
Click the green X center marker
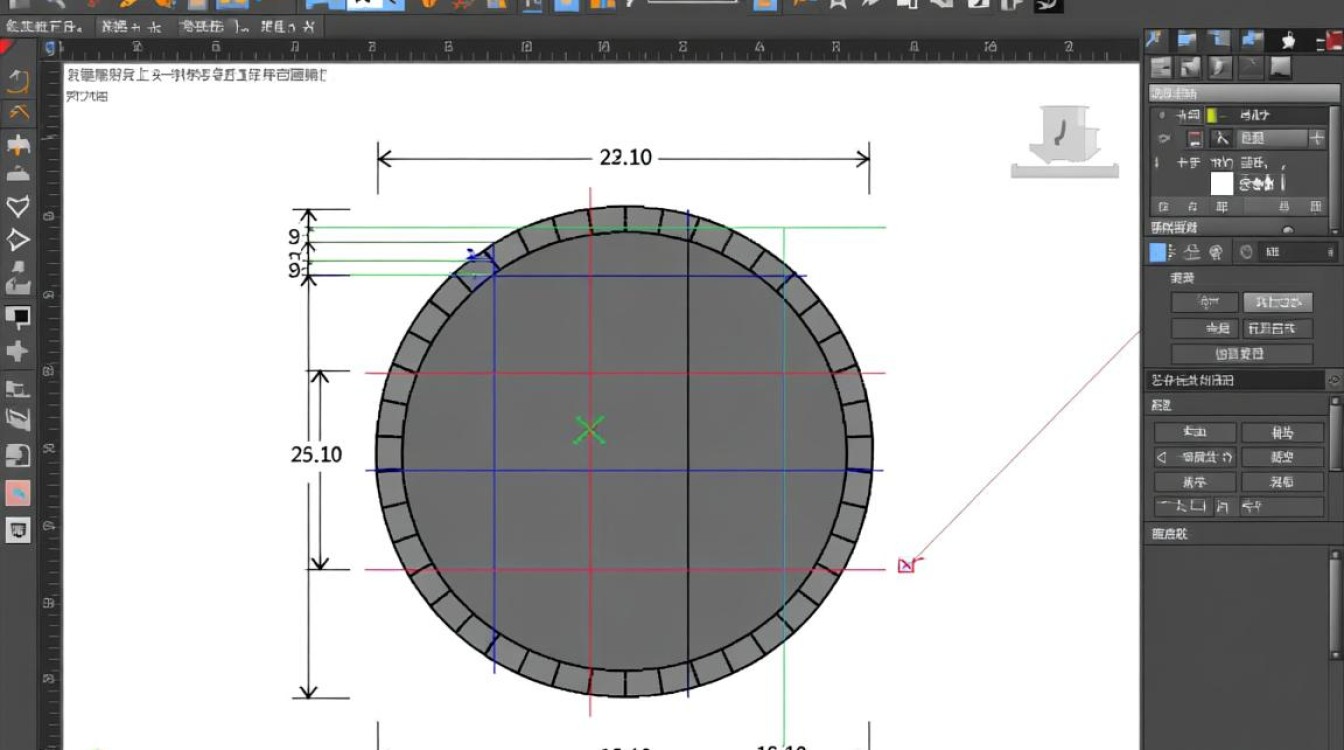coord(590,430)
